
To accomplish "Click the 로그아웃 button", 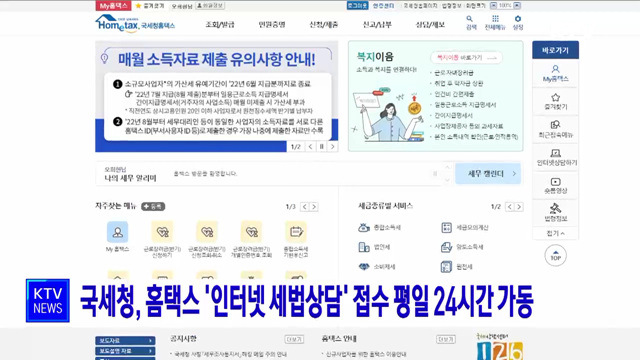I will [x=357, y=5].
